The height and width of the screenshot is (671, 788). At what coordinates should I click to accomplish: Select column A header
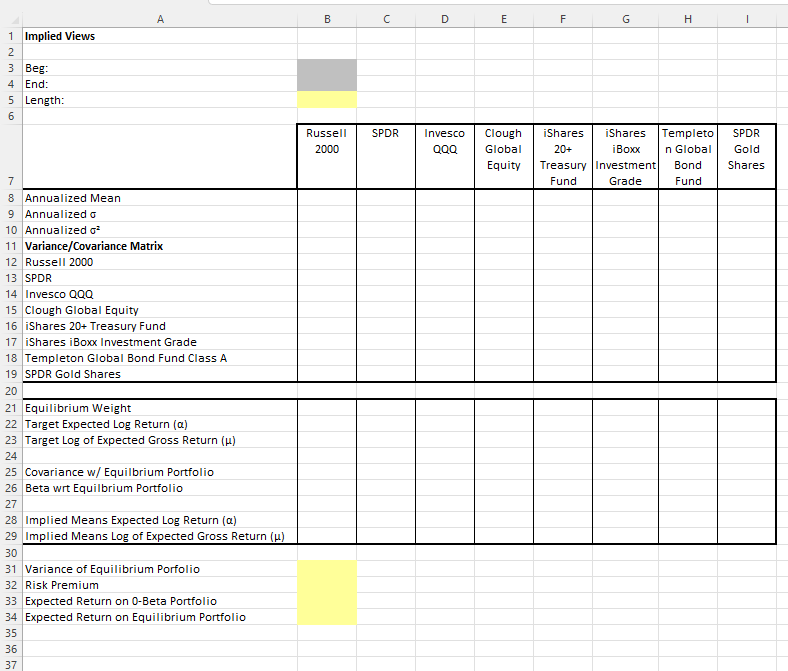click(160, 19)
